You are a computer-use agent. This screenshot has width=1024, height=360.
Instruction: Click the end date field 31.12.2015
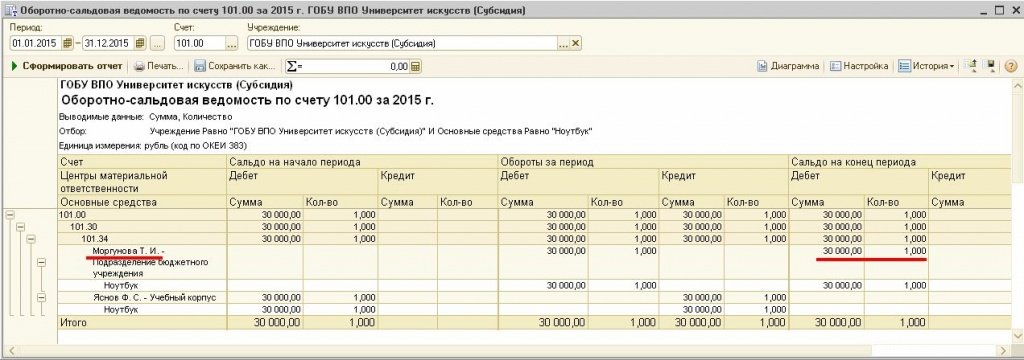point(108,44)
